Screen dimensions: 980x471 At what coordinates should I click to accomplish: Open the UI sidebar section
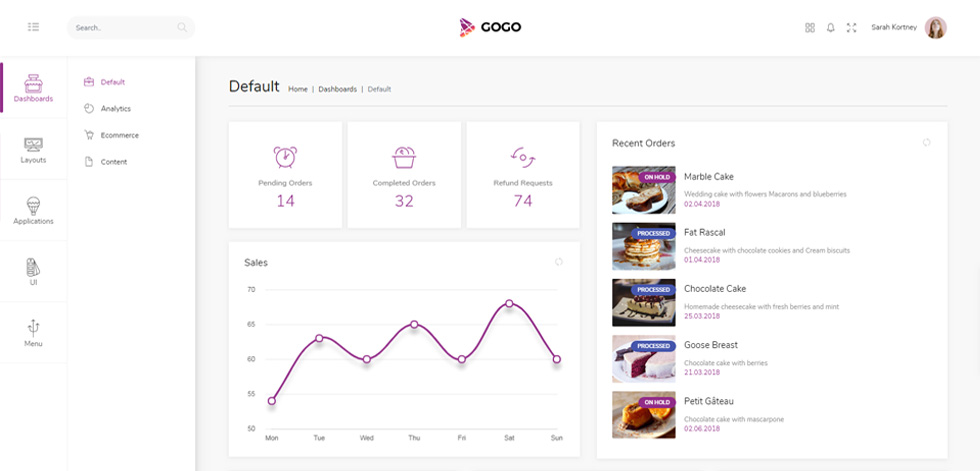33,271
